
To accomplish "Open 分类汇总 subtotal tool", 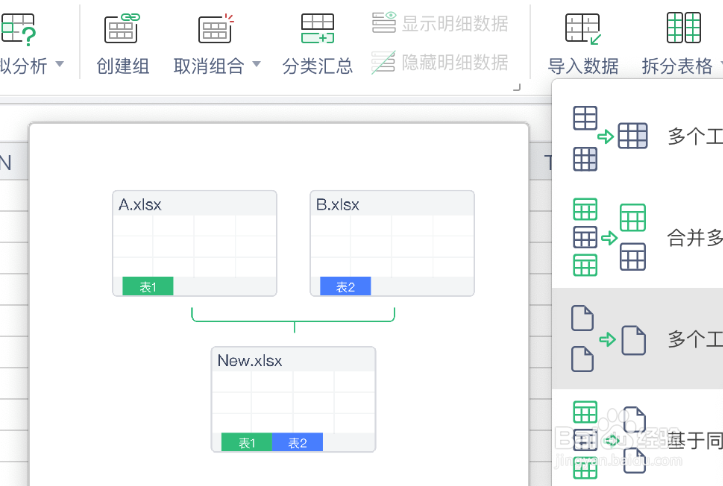I will pyautogui.click(x=317, y=28).
